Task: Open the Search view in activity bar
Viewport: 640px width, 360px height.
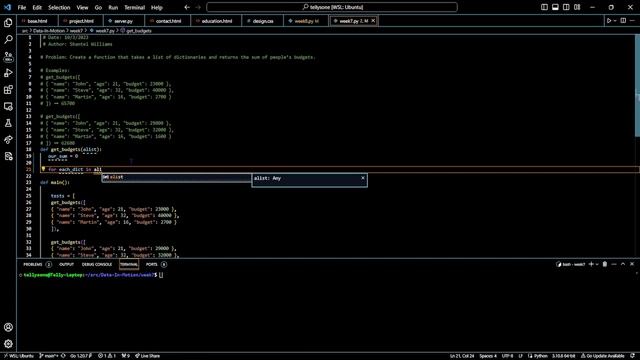Action: [8, 40]
